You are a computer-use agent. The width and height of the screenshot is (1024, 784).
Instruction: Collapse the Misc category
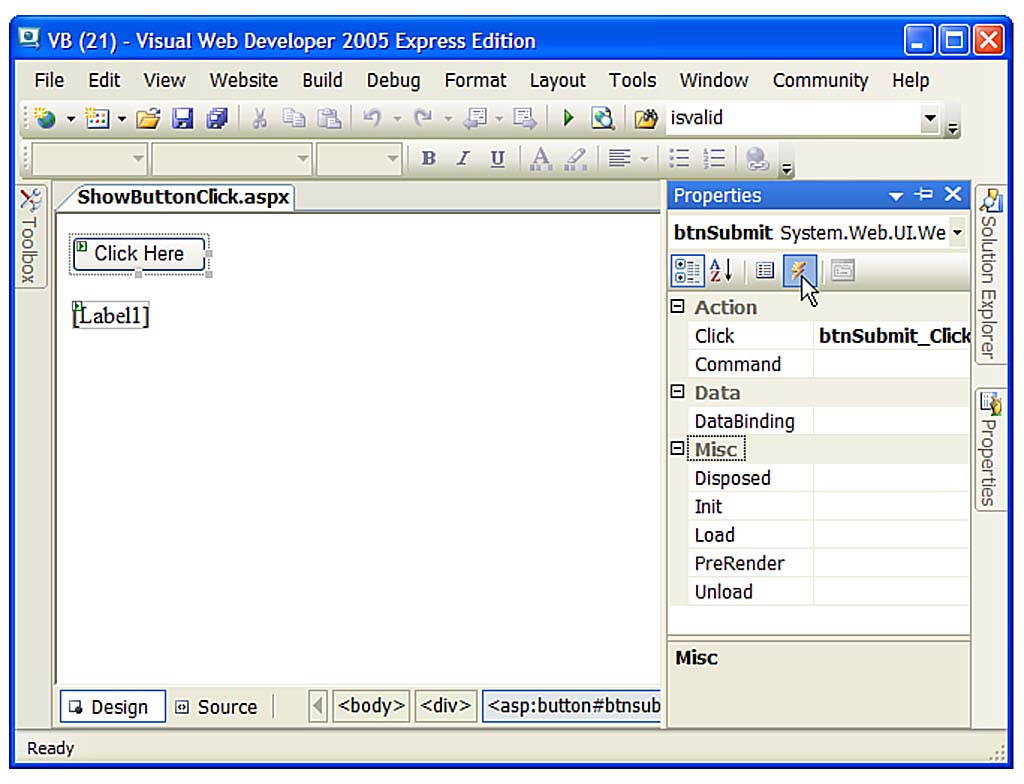[677, 448]
